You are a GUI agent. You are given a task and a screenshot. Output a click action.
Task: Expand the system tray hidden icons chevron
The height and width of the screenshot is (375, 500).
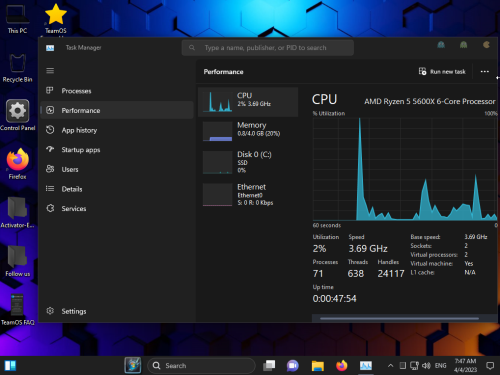click(390, 366)
